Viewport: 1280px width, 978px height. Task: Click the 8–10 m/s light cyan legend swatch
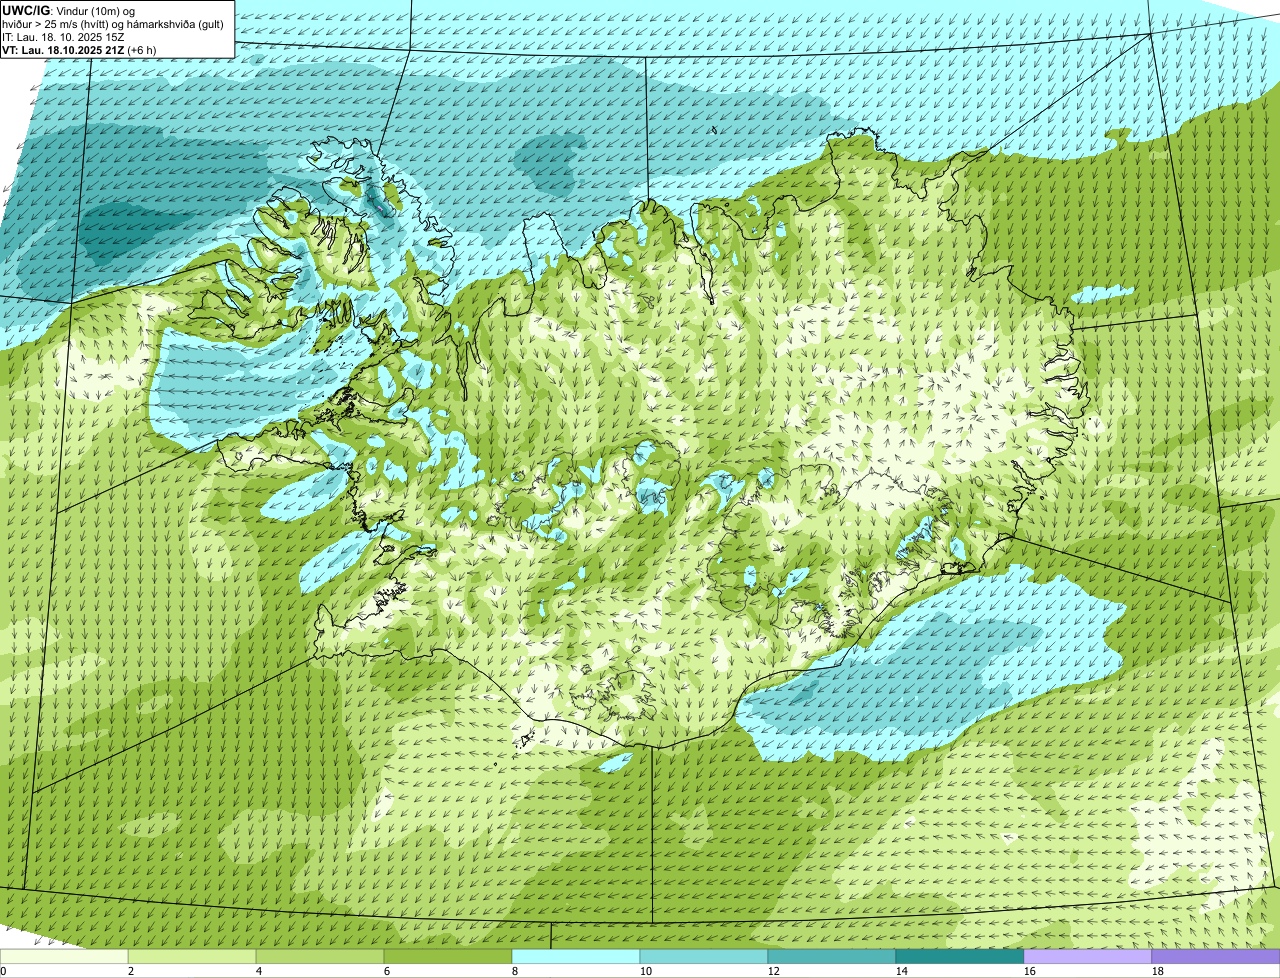576,957
